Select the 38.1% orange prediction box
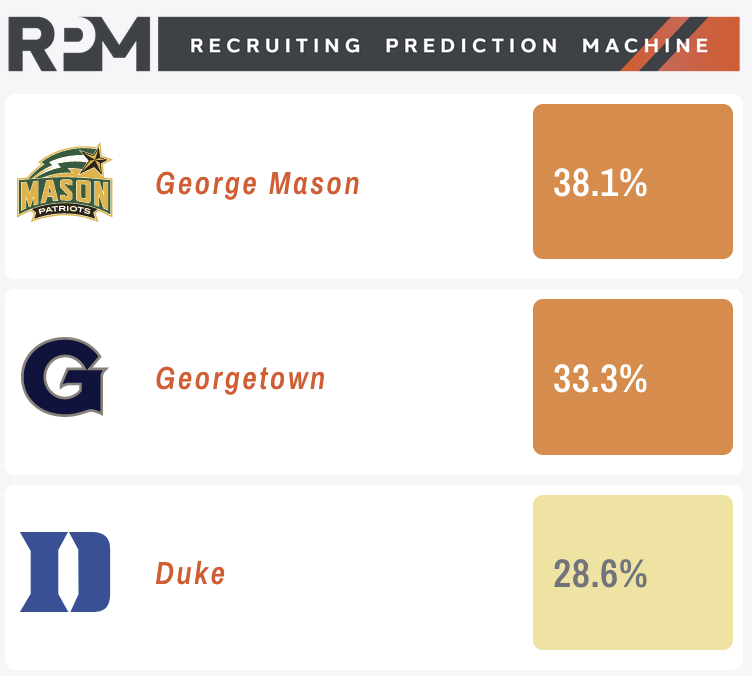 click(633, 182)
